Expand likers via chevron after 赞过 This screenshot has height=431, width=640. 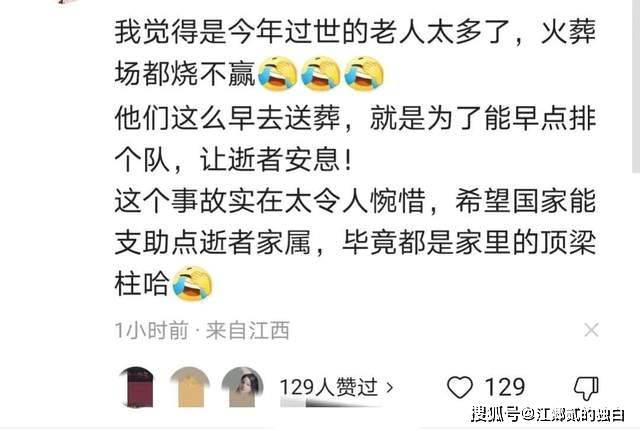[389, 387]
